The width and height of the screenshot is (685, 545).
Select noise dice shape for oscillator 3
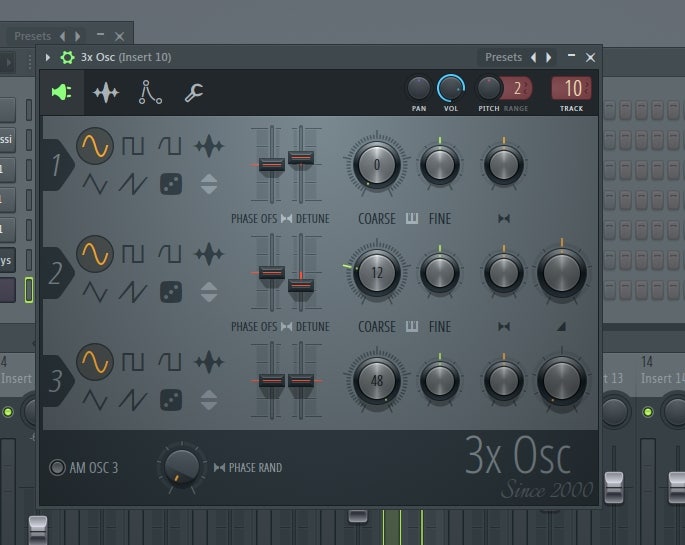(x=171, y=400)
